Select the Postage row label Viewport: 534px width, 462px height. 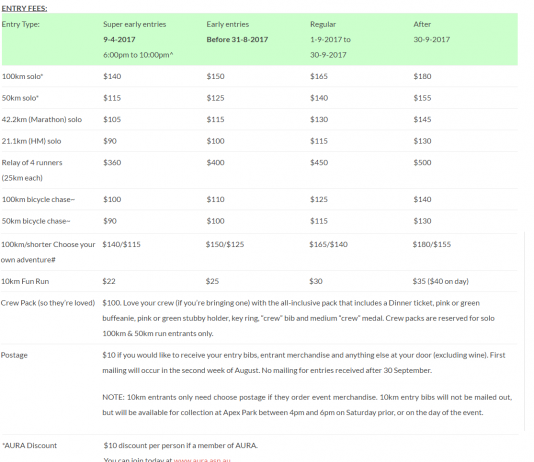[x=14, y=355]
